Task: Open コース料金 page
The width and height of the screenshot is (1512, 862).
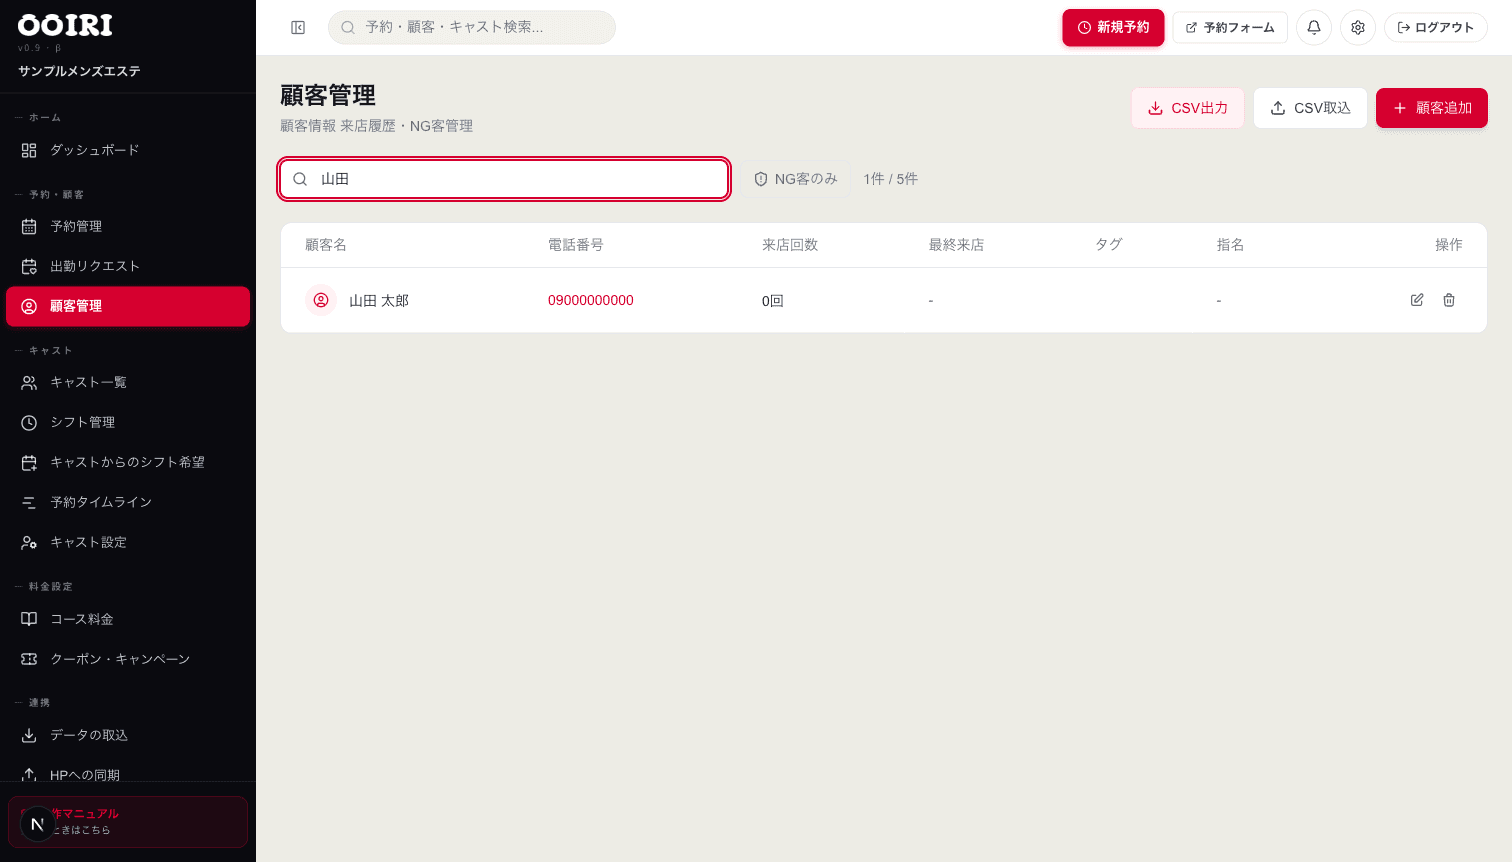Action: click(x=128, y=620)
